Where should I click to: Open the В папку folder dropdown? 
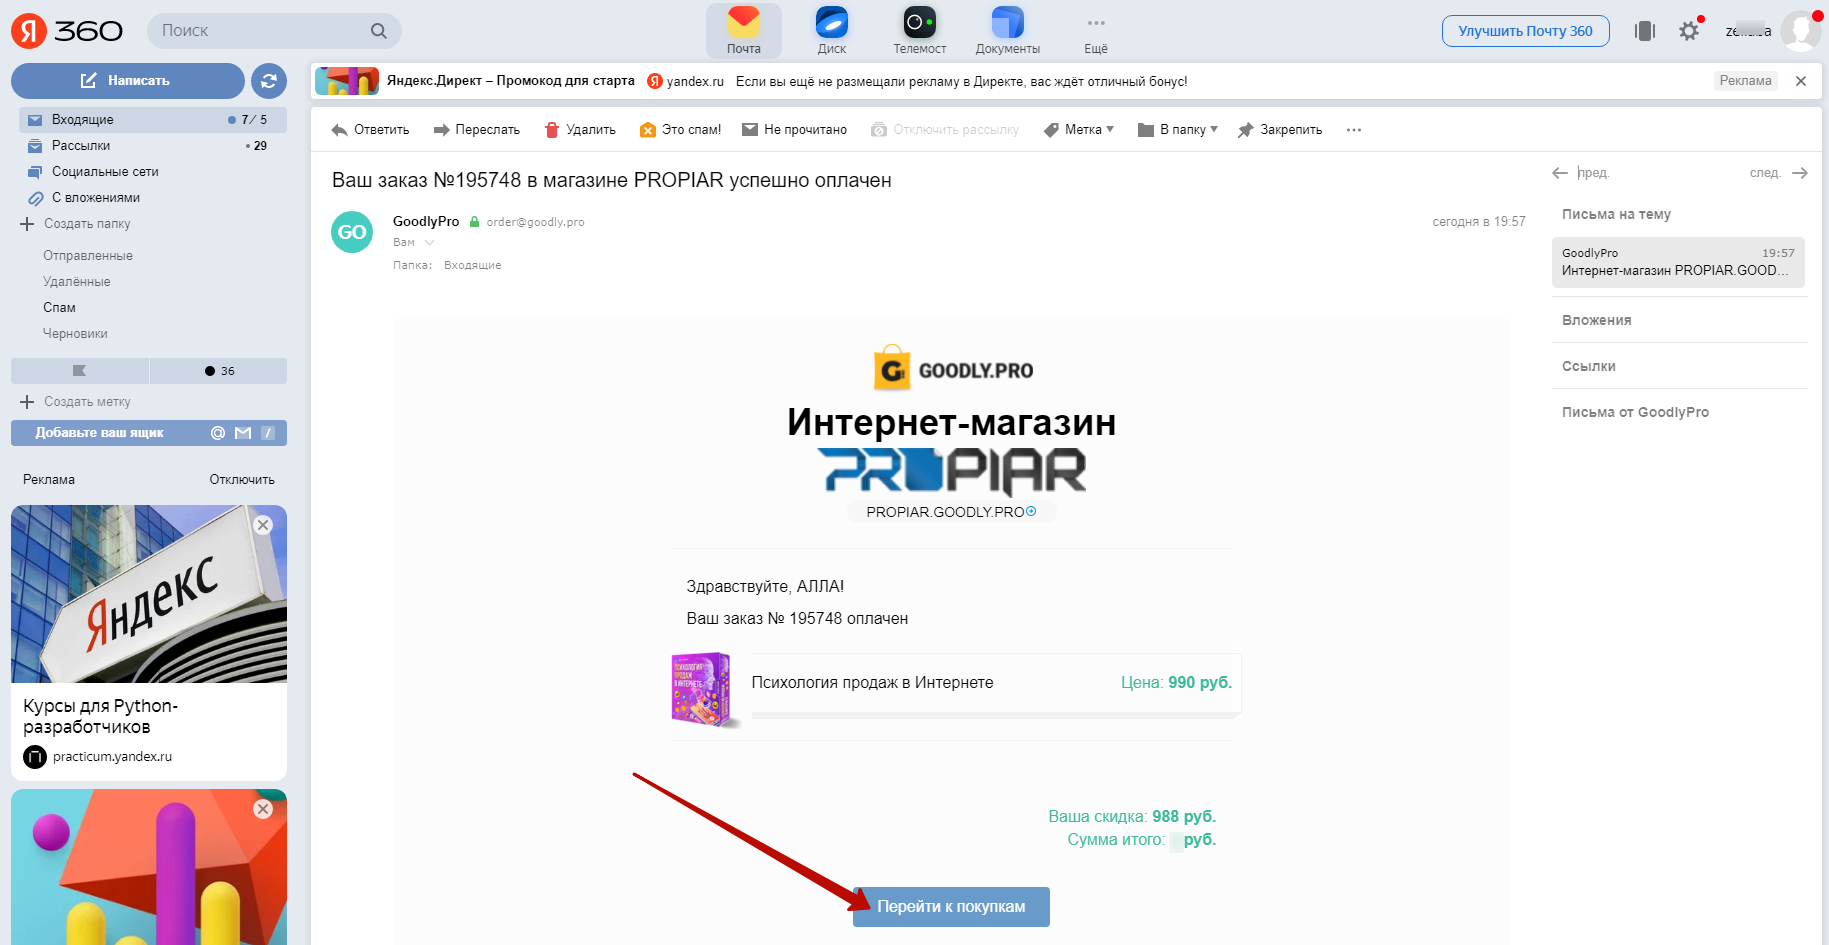point(1178,130)
